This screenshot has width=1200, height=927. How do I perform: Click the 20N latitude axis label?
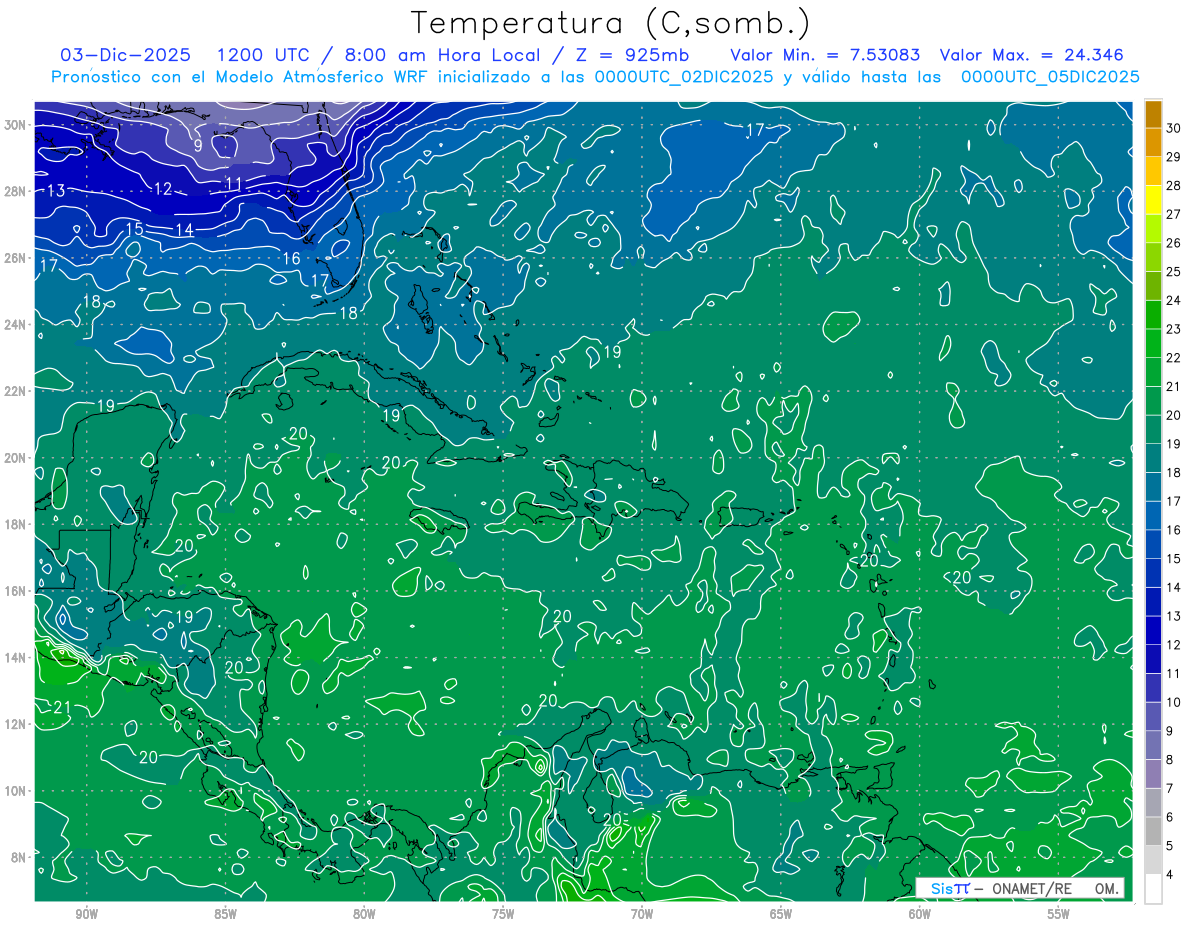click(x=15, y=457)
